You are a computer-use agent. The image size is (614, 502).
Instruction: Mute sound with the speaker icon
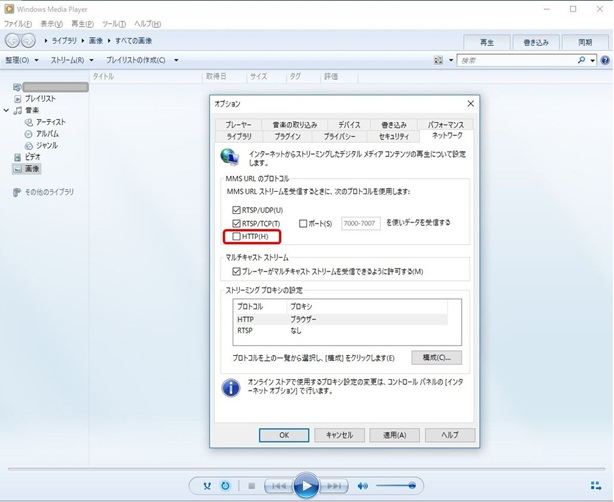tap(363, 486)
